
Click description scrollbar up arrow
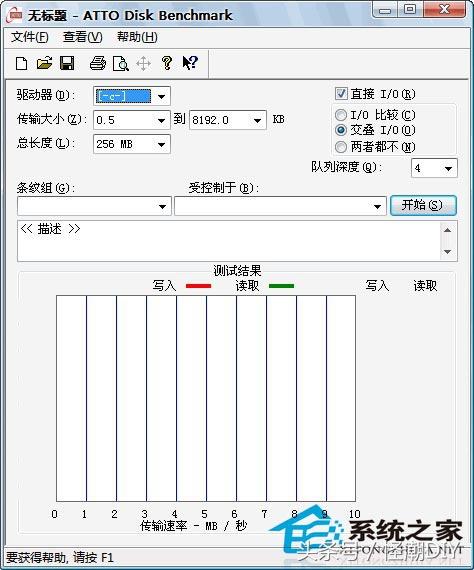(x=447, y=230)
